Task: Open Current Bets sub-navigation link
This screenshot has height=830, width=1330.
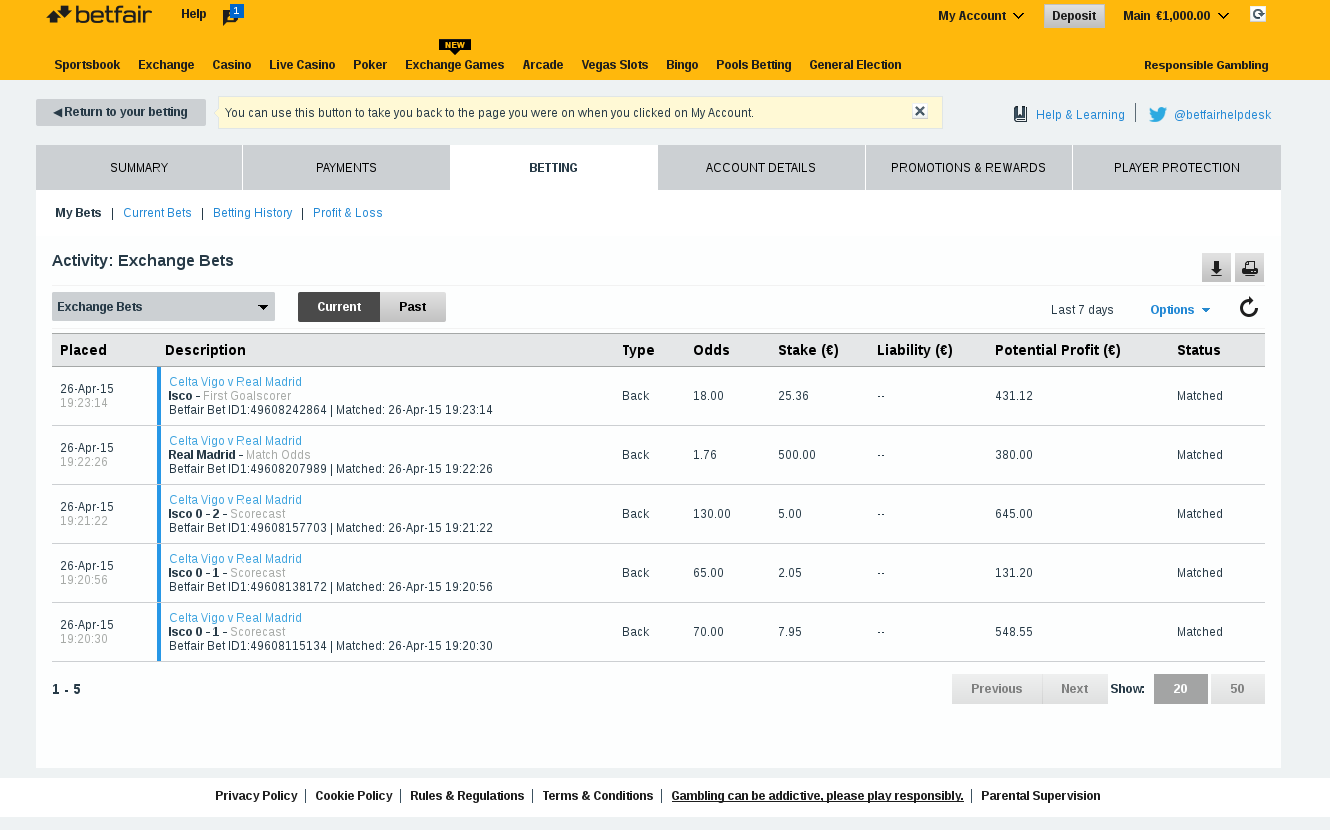Action: 157,213
